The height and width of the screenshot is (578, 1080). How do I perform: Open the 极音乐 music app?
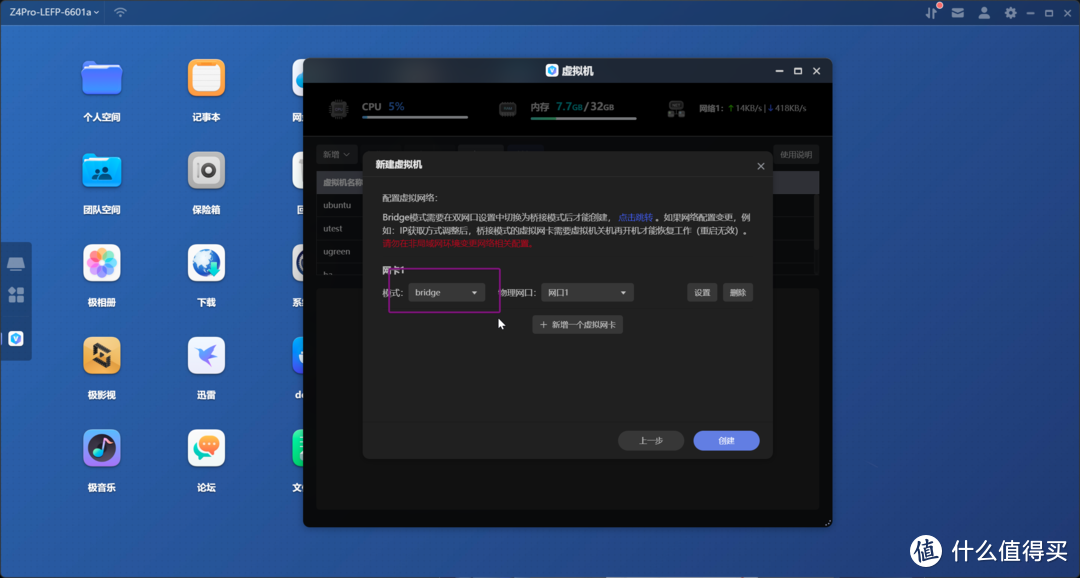point(101,448)
